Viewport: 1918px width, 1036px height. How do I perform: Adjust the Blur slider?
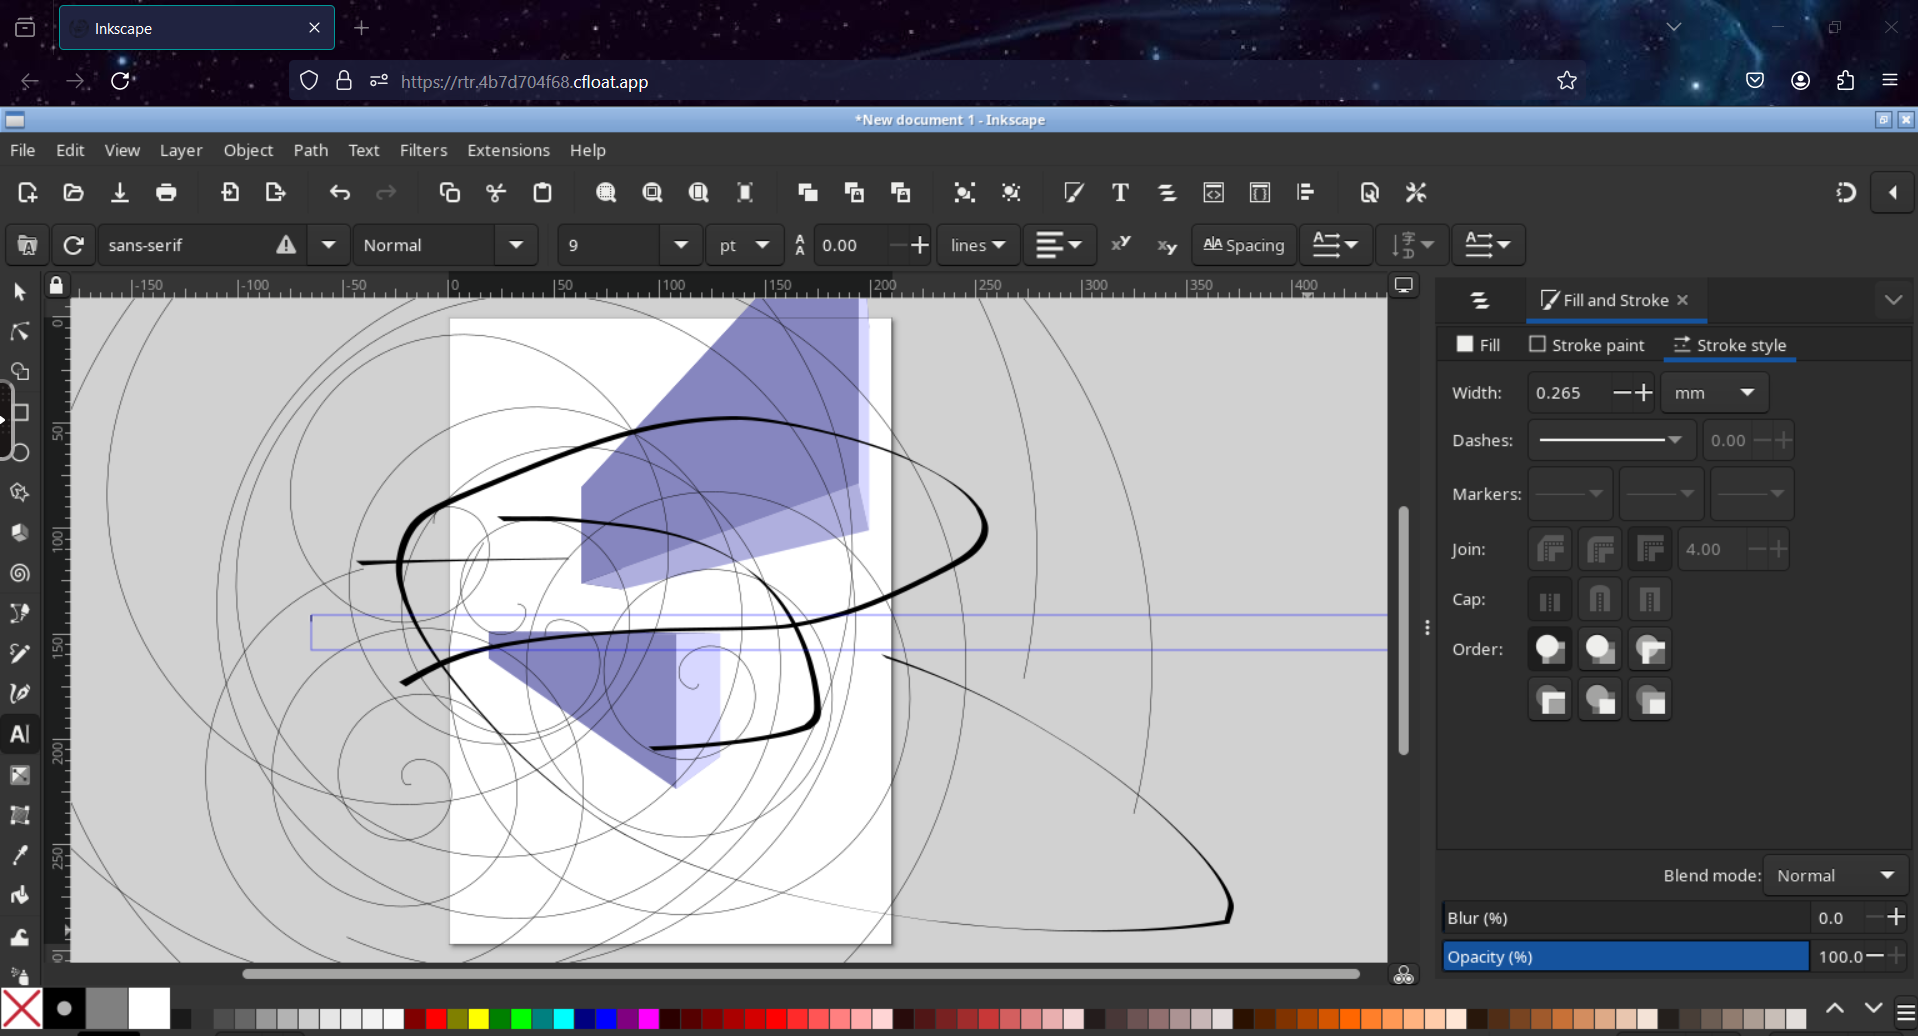point(1625,918)
